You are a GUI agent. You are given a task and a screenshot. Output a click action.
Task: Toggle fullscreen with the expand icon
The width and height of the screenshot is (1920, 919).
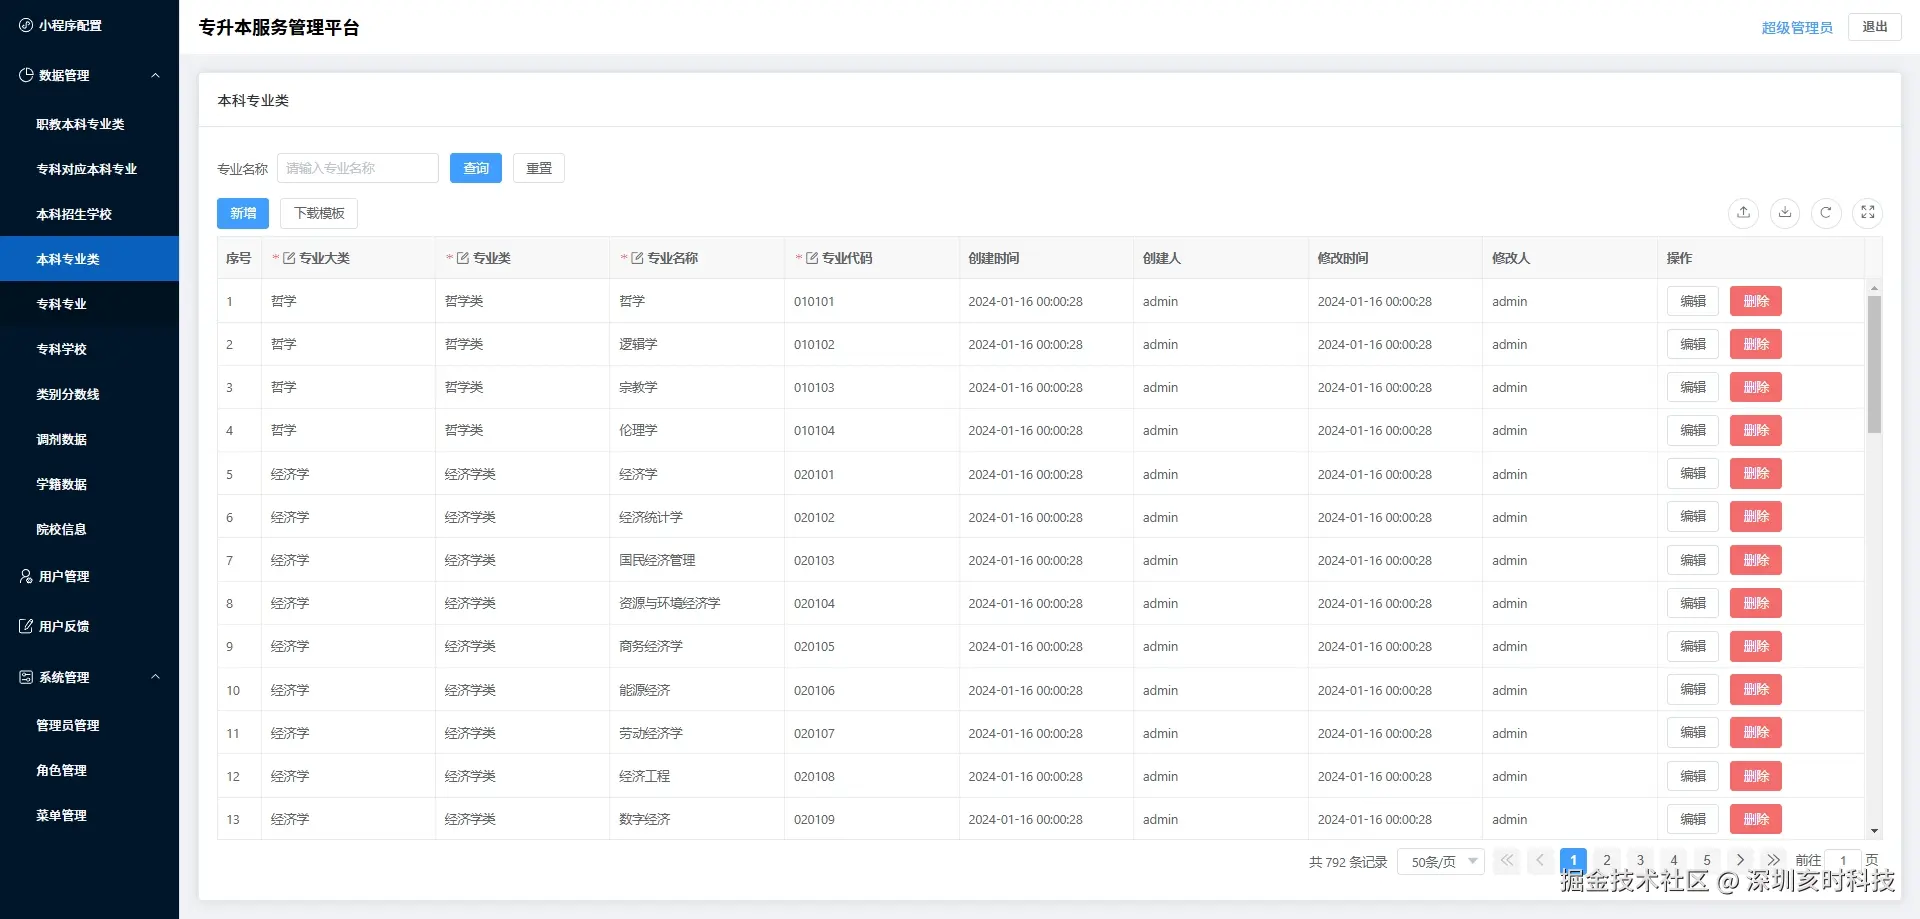pyautogui.click(x=1868, y=212)
